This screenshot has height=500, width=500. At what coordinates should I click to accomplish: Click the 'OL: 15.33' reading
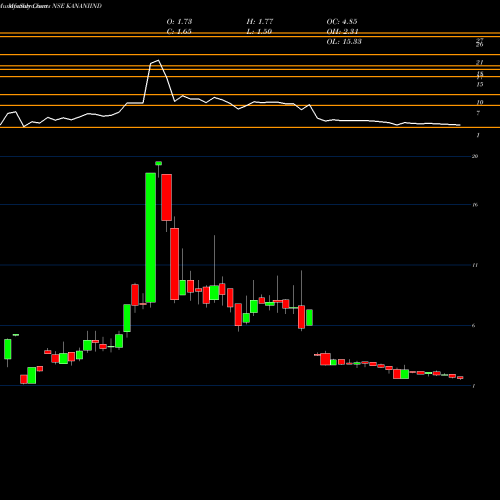tap(344, 42)
